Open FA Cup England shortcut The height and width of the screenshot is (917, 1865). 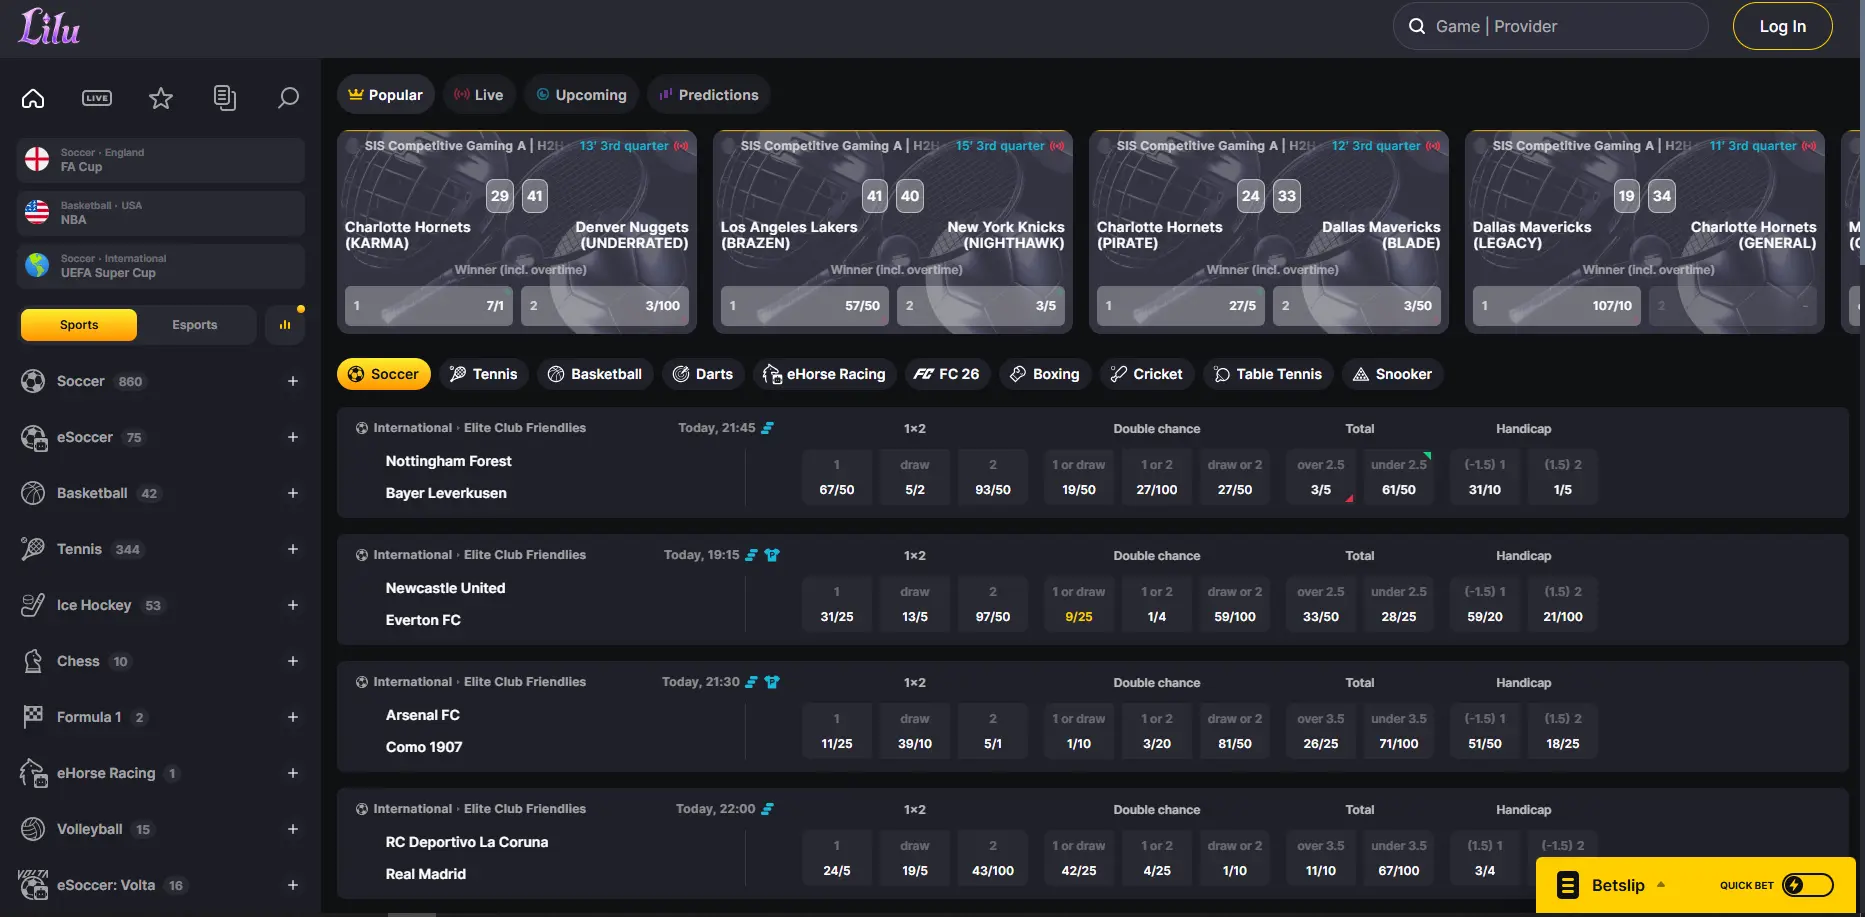(161, 160)
